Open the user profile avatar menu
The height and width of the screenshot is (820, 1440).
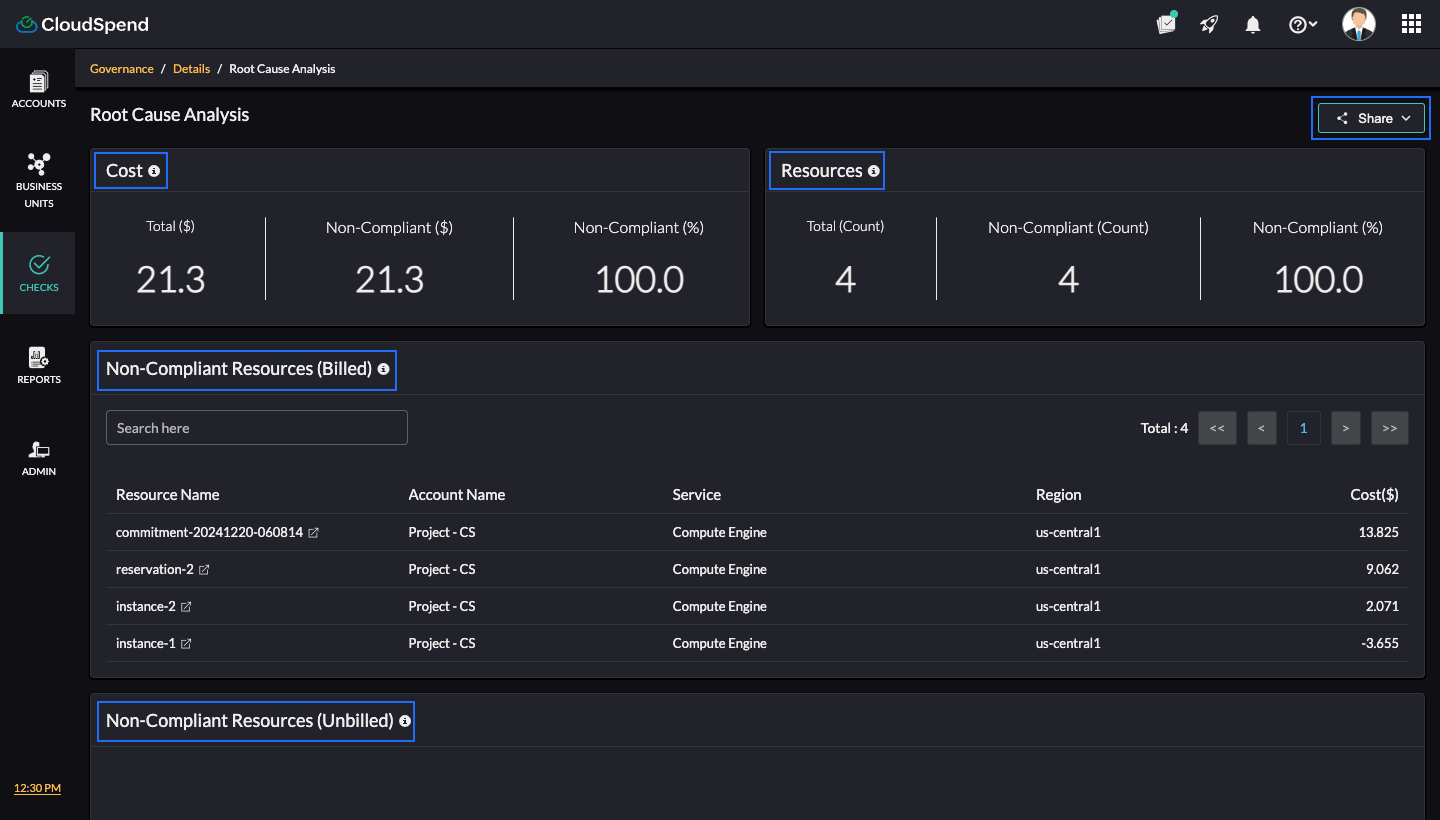[x=1358, y=25]
